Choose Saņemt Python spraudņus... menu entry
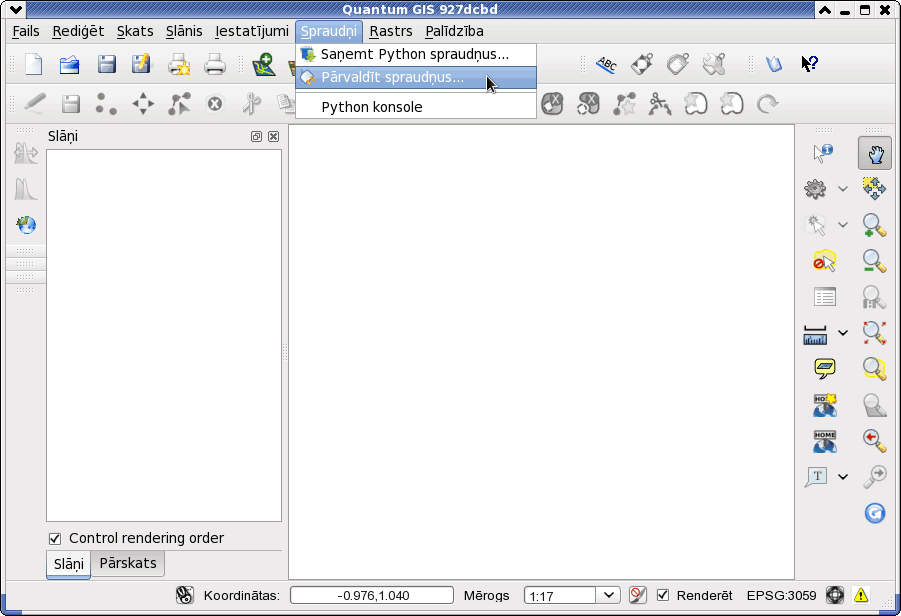901x616 pixels. [x=416, y=55]
